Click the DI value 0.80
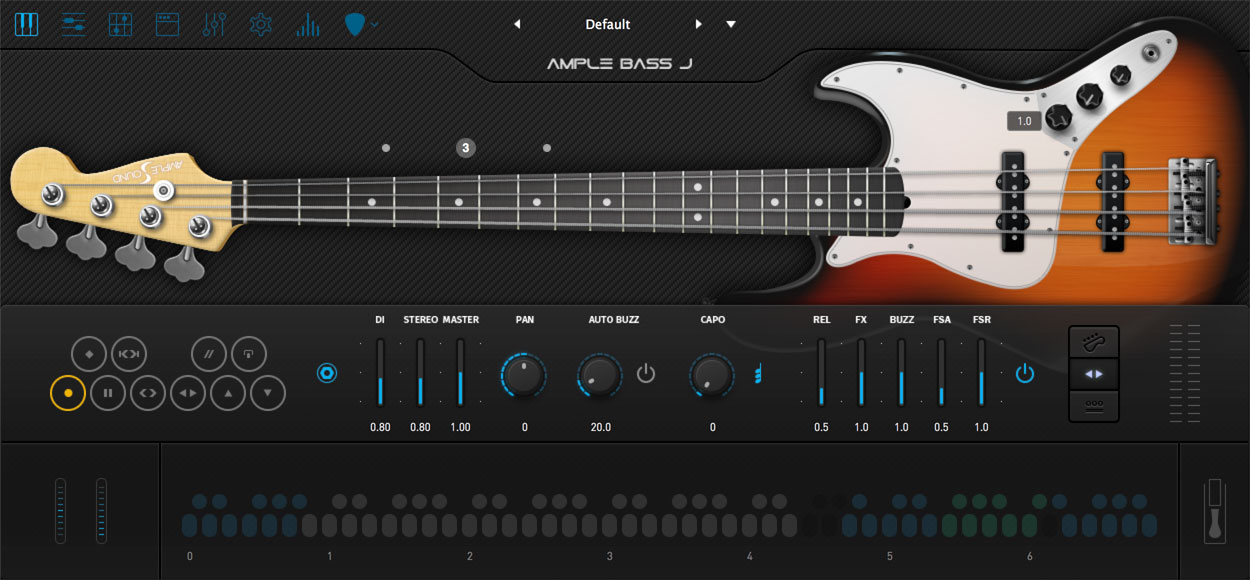1250x580 pixels. click(381, 427)
